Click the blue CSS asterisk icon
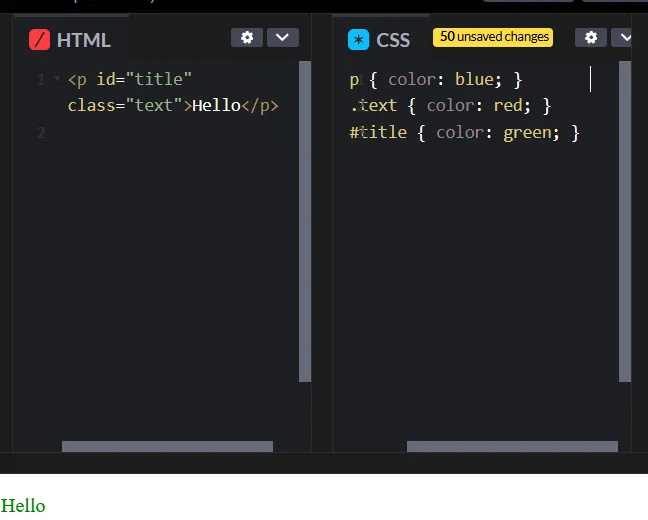The image size is (648, 520). click(x=358, y=40)
